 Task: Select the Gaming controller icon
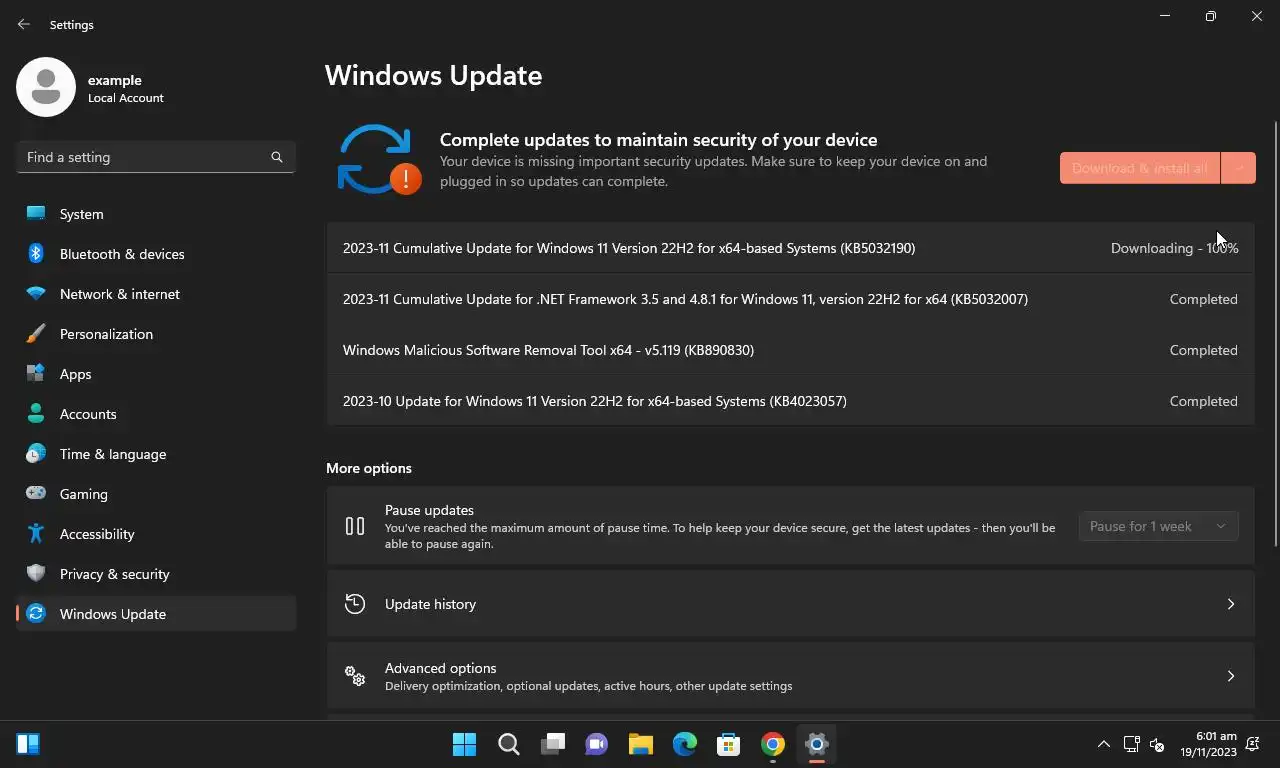(36, 494)
